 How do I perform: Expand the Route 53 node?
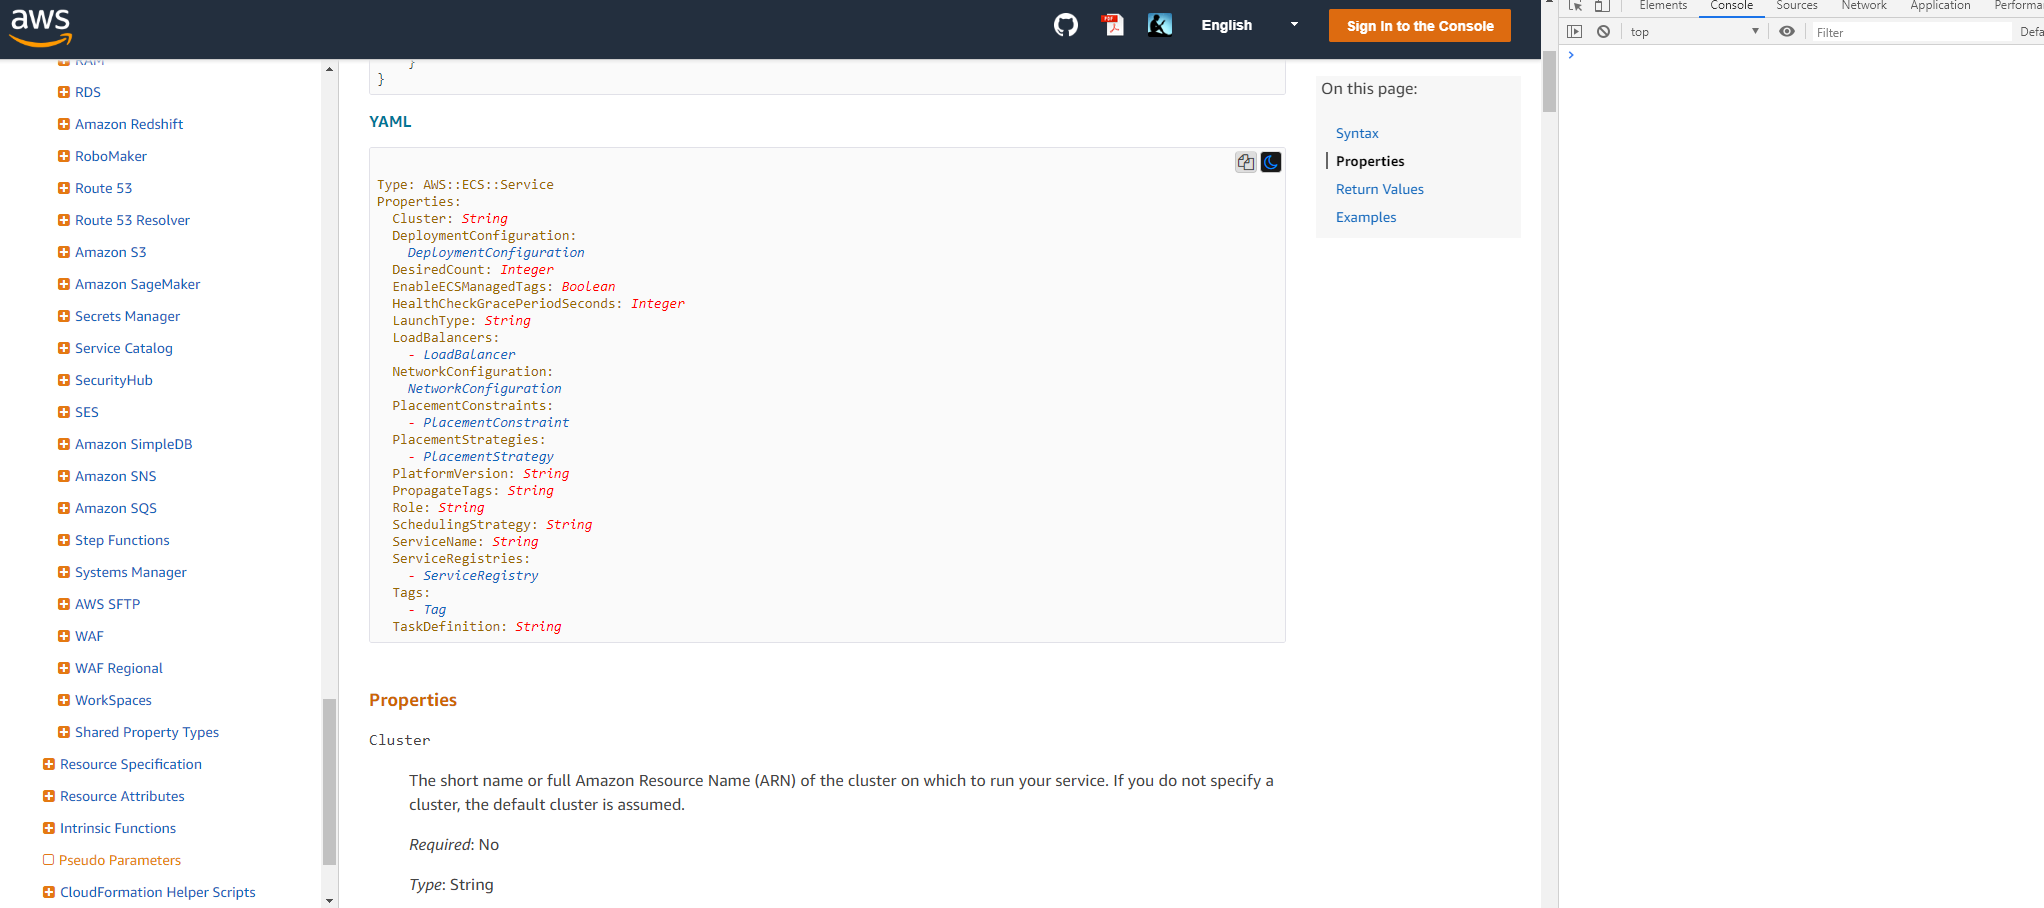64,188
